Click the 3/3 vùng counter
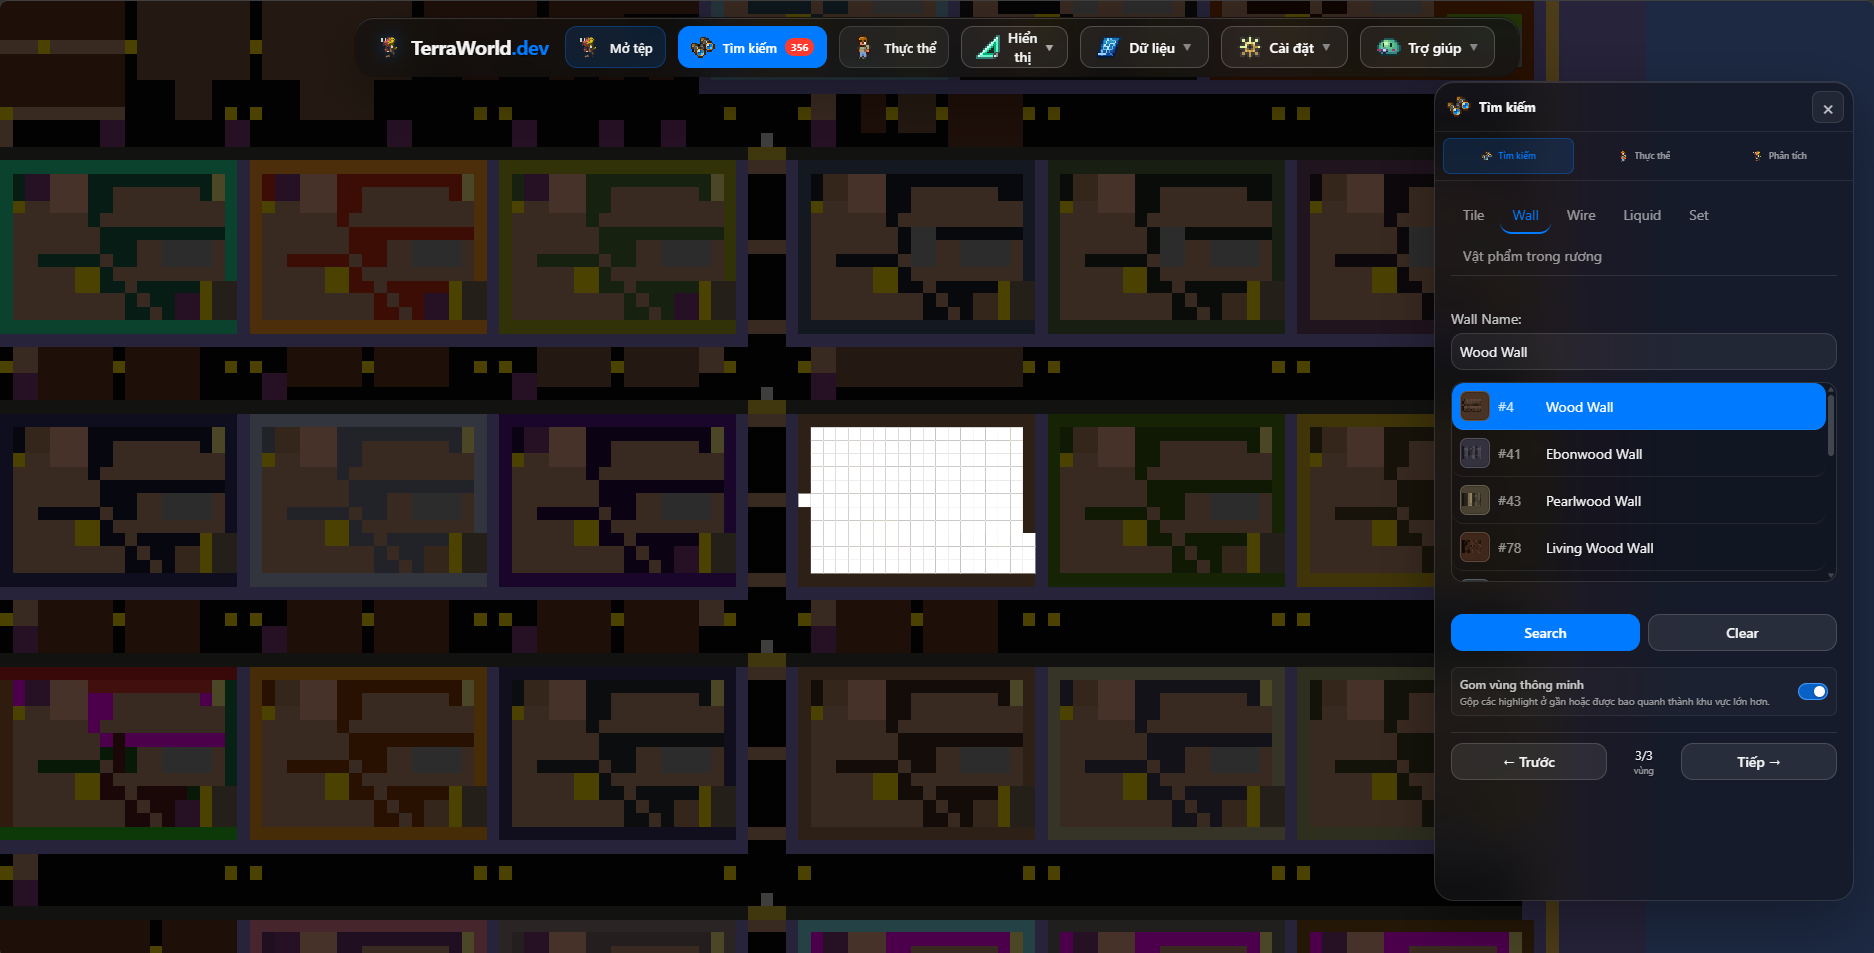 click(1643, 762)
